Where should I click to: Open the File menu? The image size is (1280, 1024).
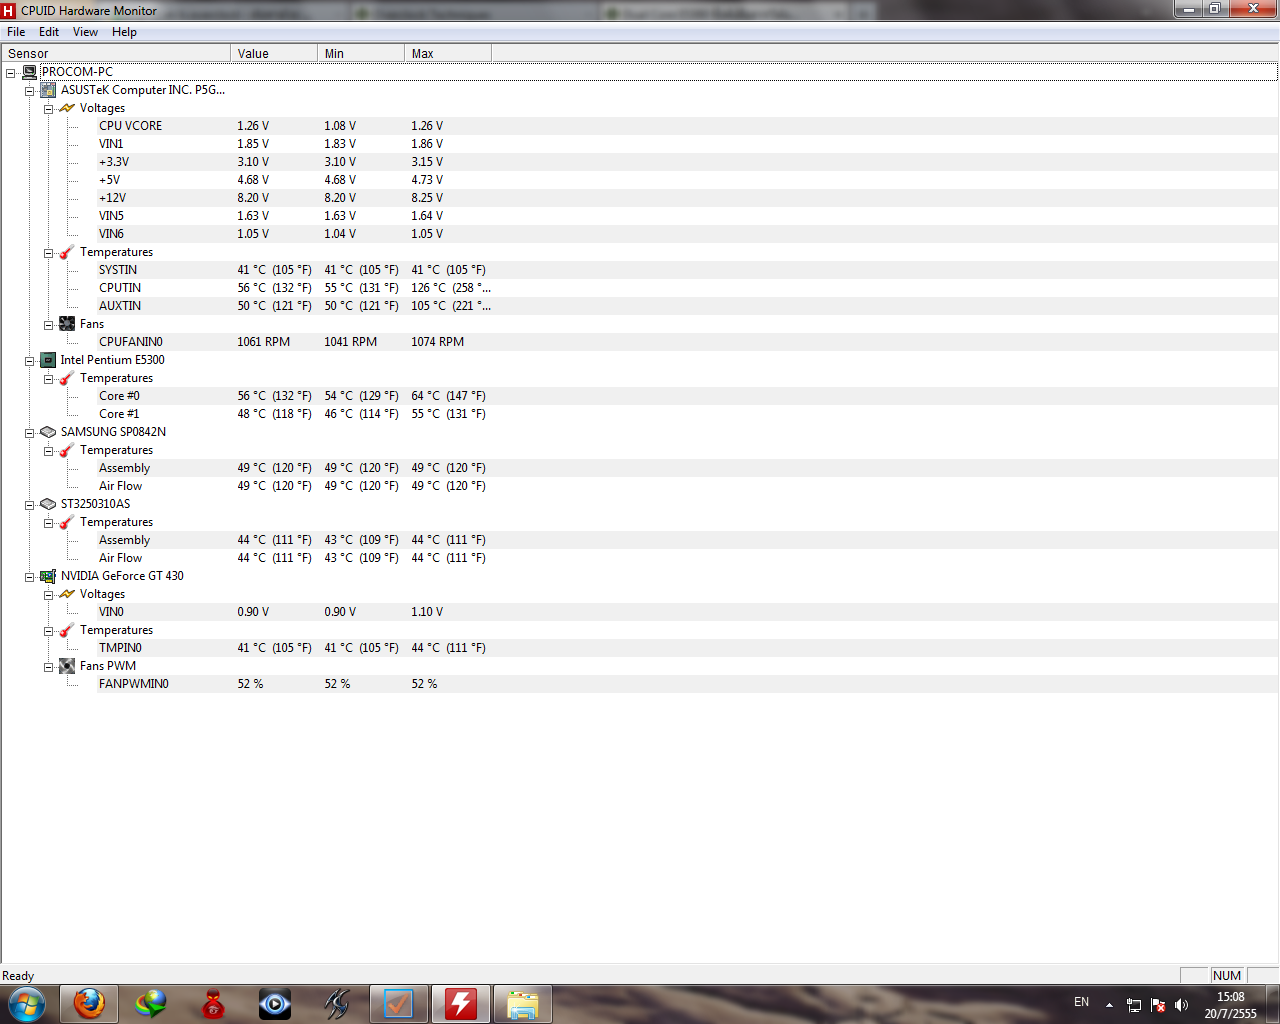(16, 32)
